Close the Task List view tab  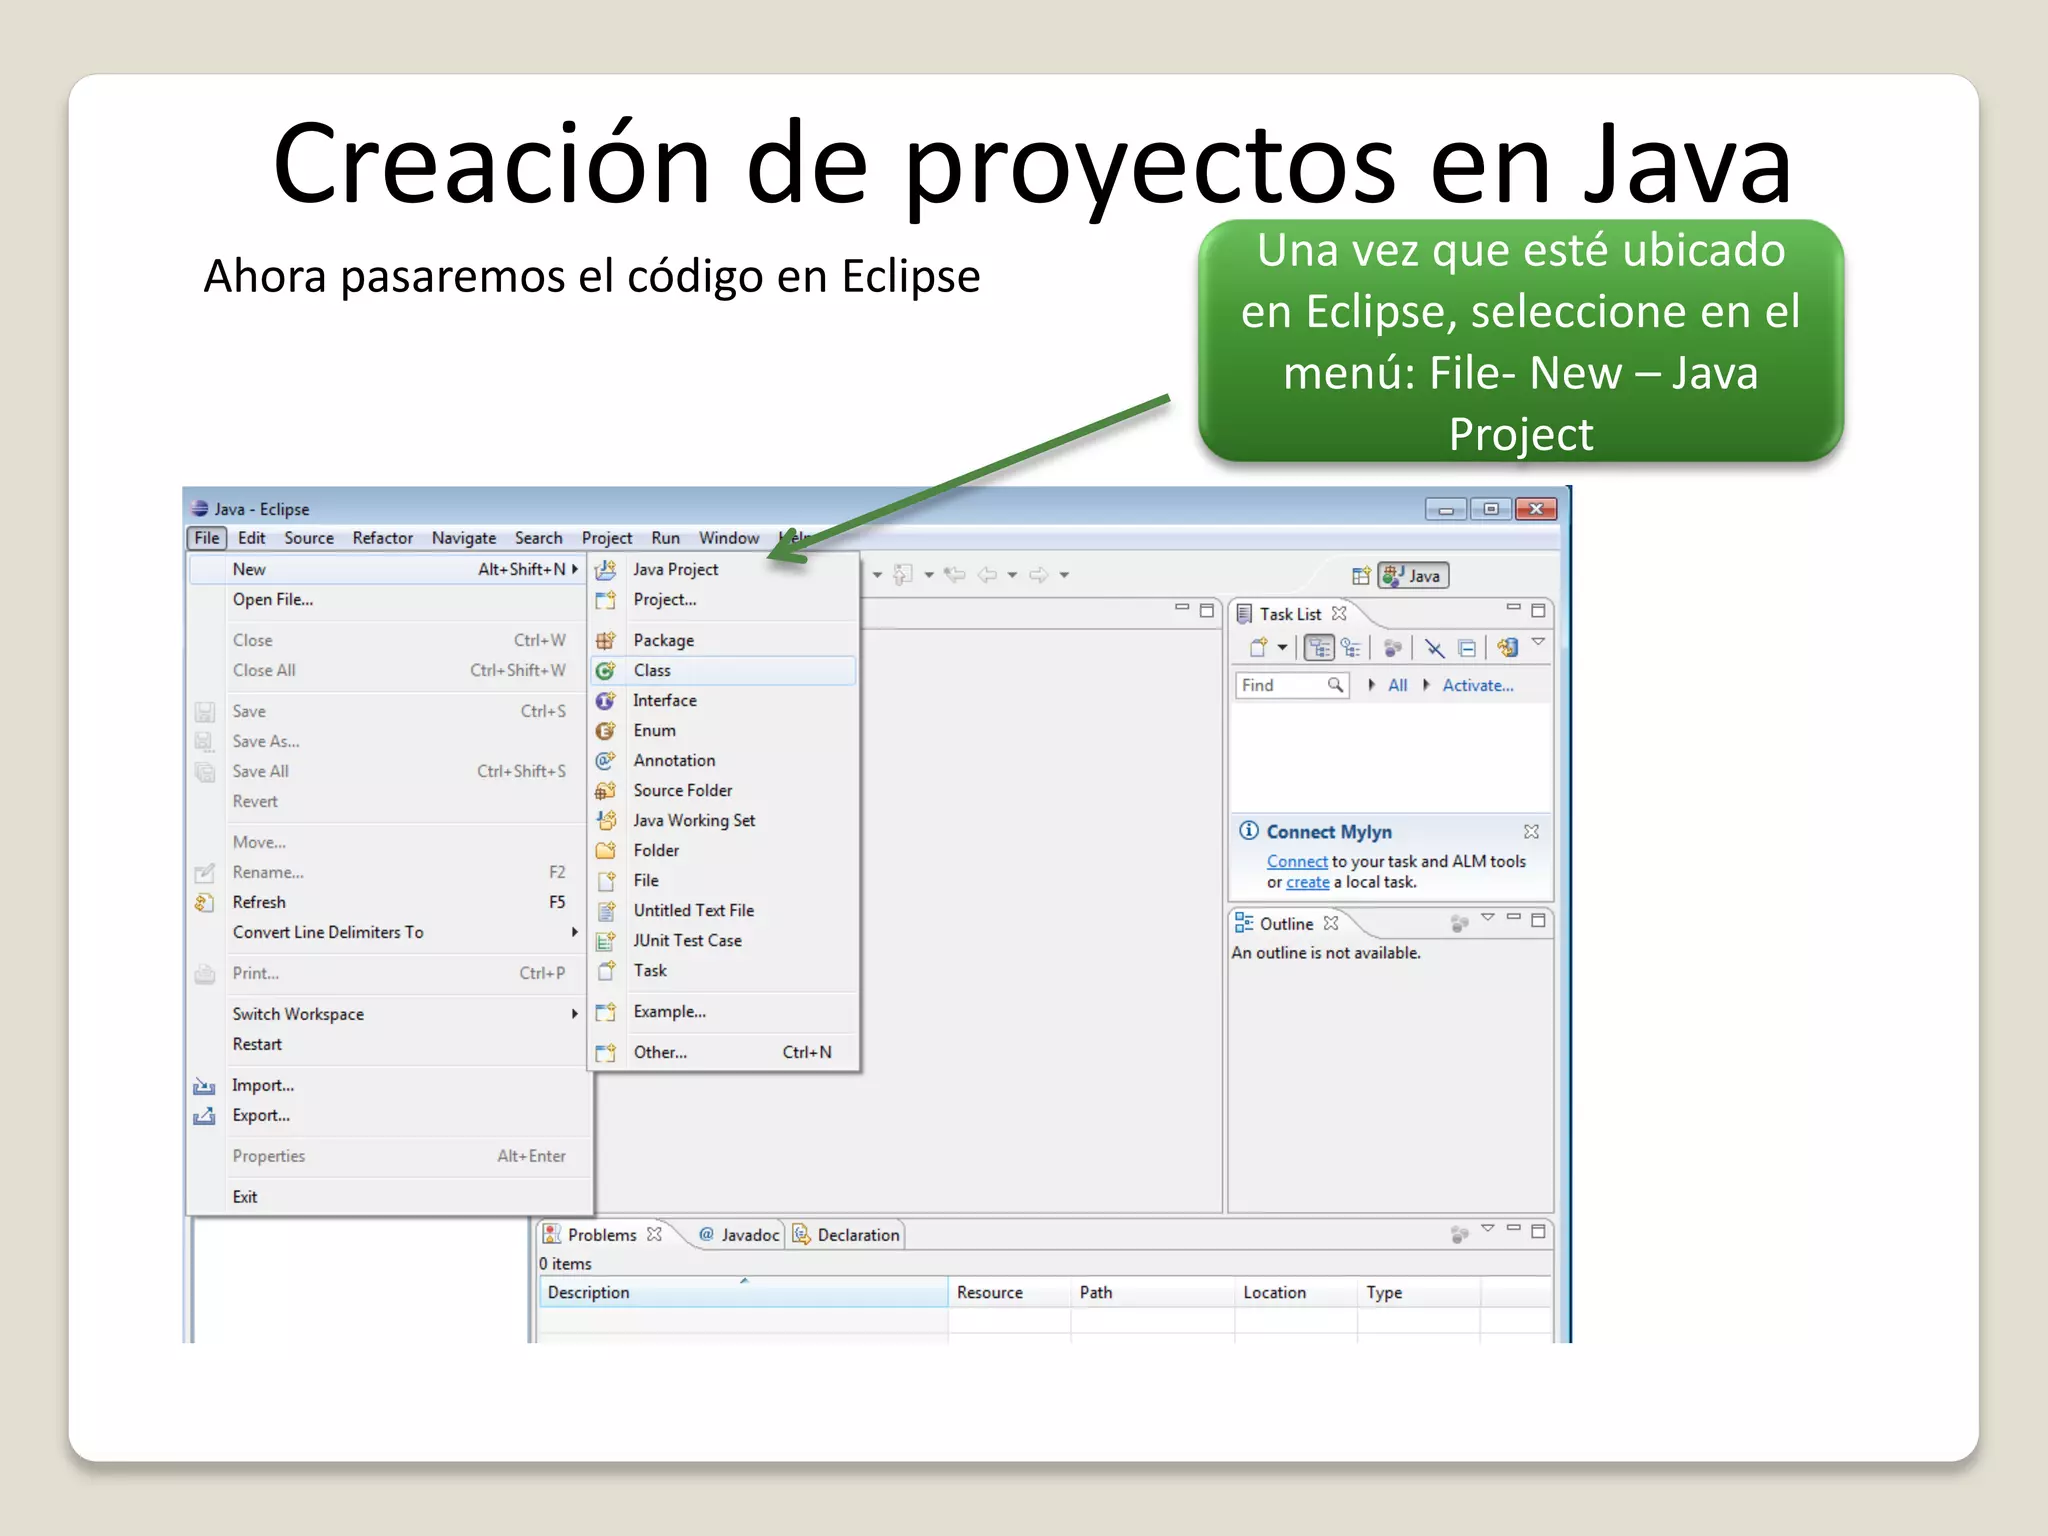coord(1339,613)
